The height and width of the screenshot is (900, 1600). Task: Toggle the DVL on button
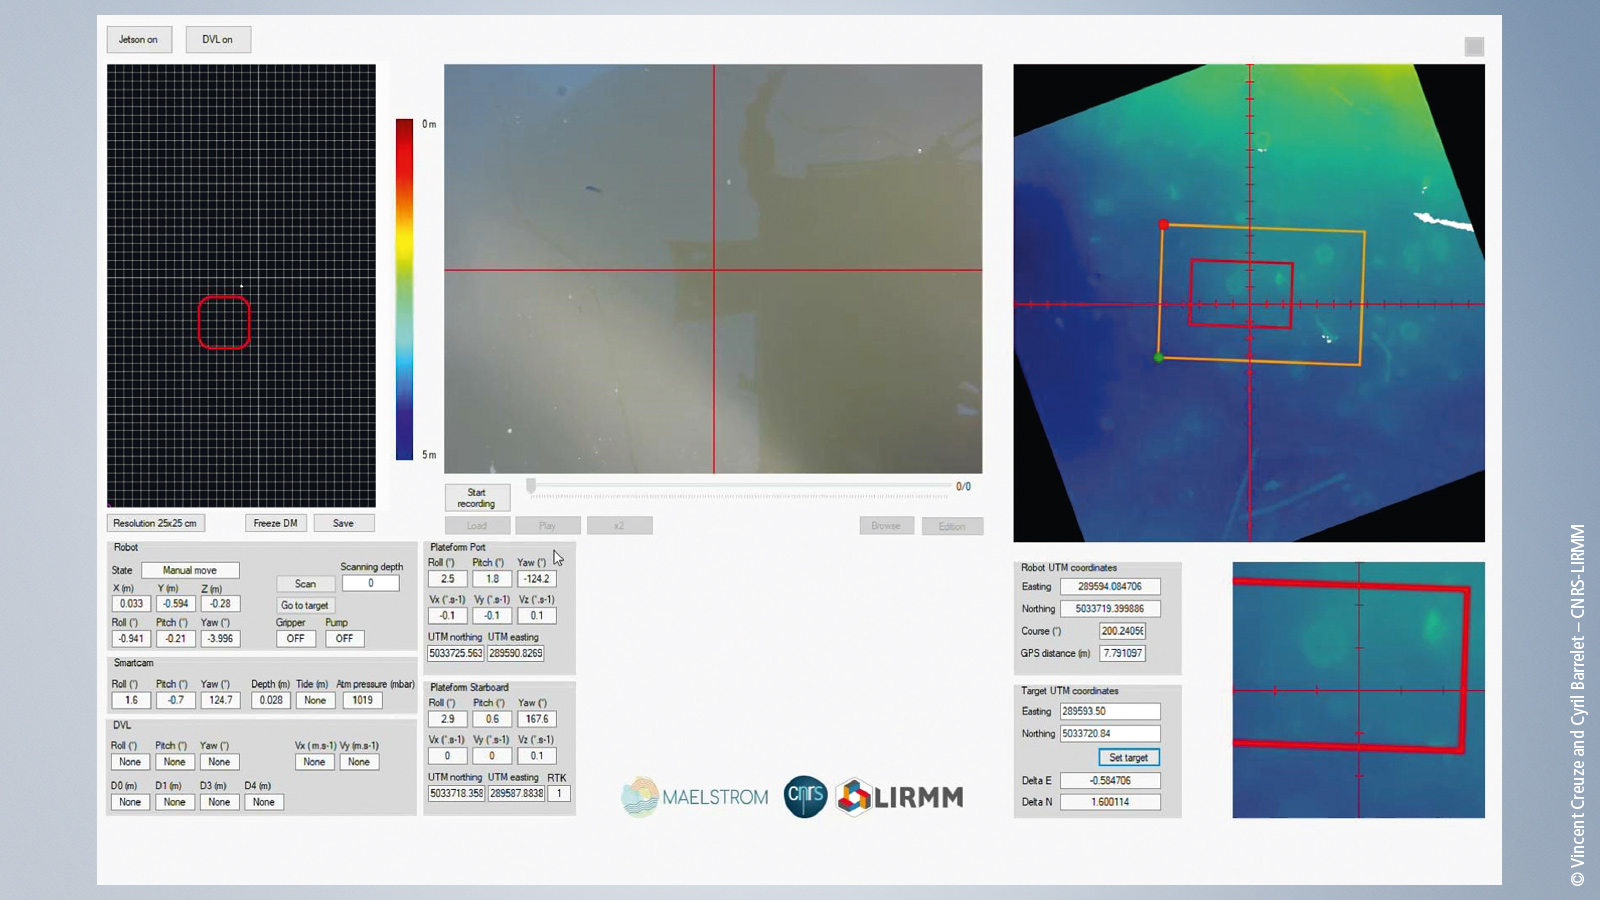click(x=218, y=40)
